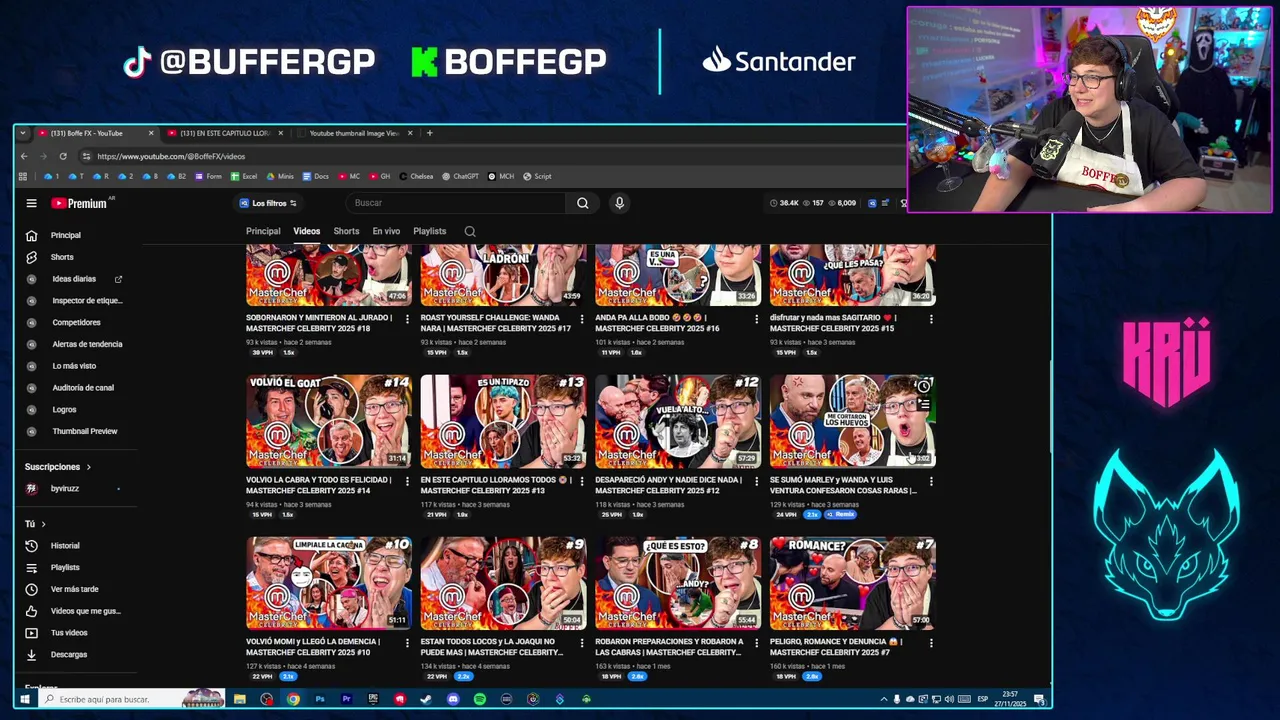Search within channel using magnifier after Playlists

(x=470, y=232)
